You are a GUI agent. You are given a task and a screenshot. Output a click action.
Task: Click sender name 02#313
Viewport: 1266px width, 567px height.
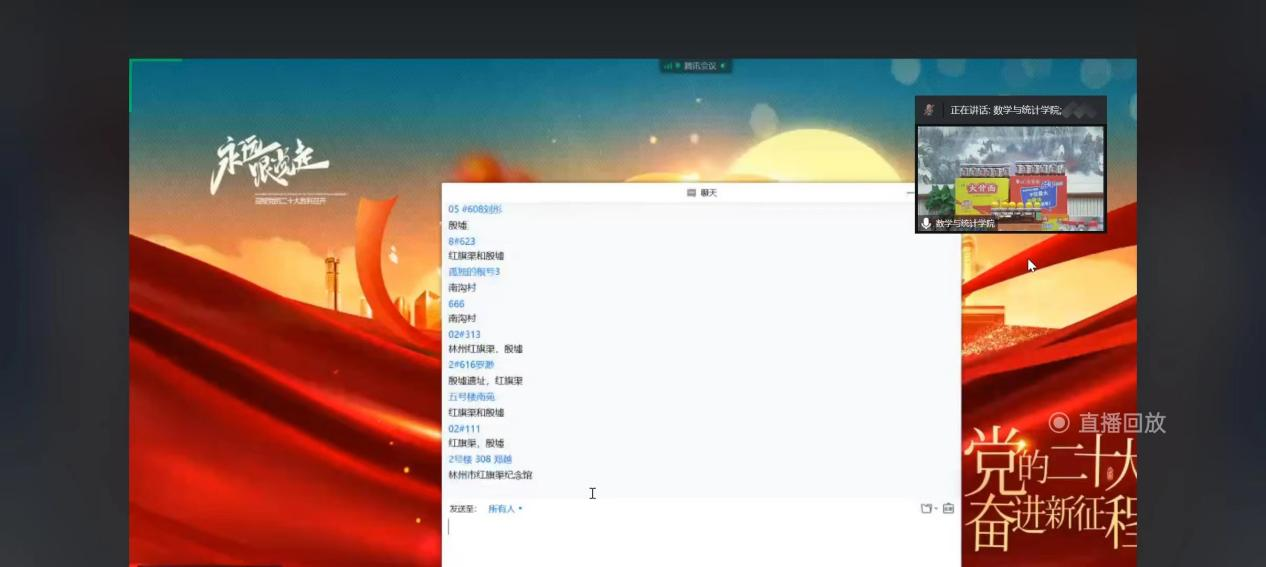tap(464, 335)
